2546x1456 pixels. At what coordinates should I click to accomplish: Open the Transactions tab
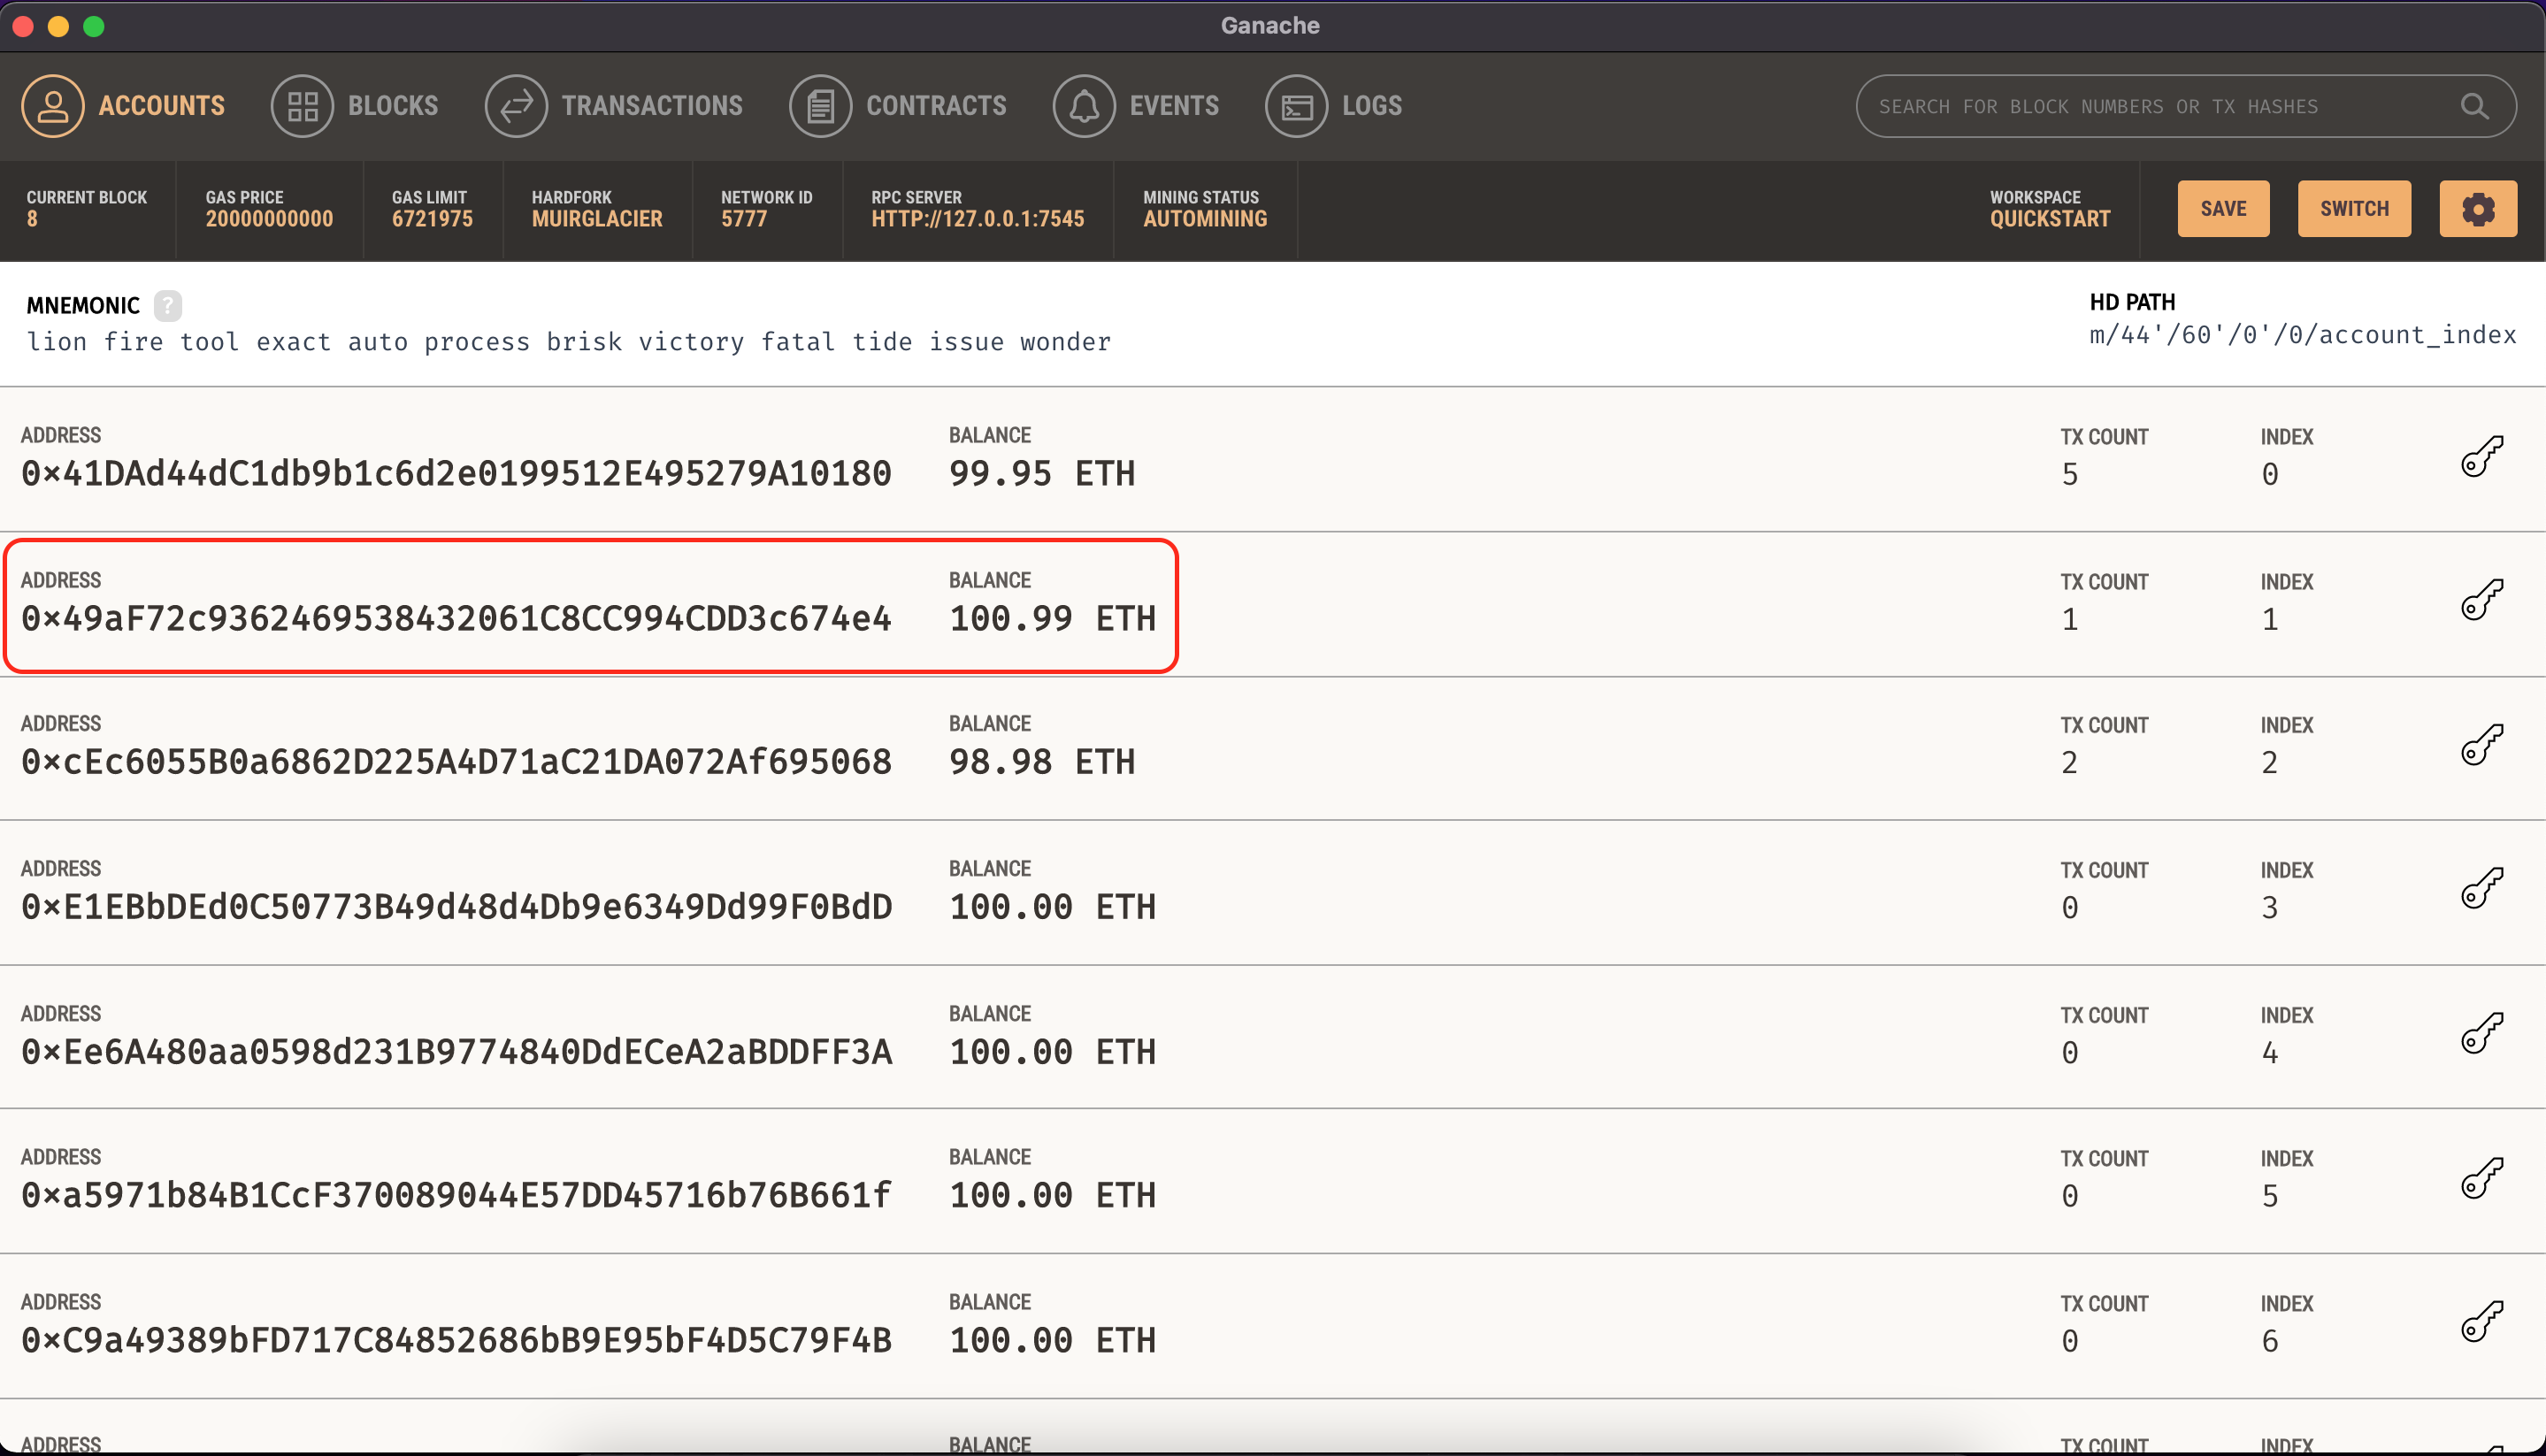click(x=614, y=106)
